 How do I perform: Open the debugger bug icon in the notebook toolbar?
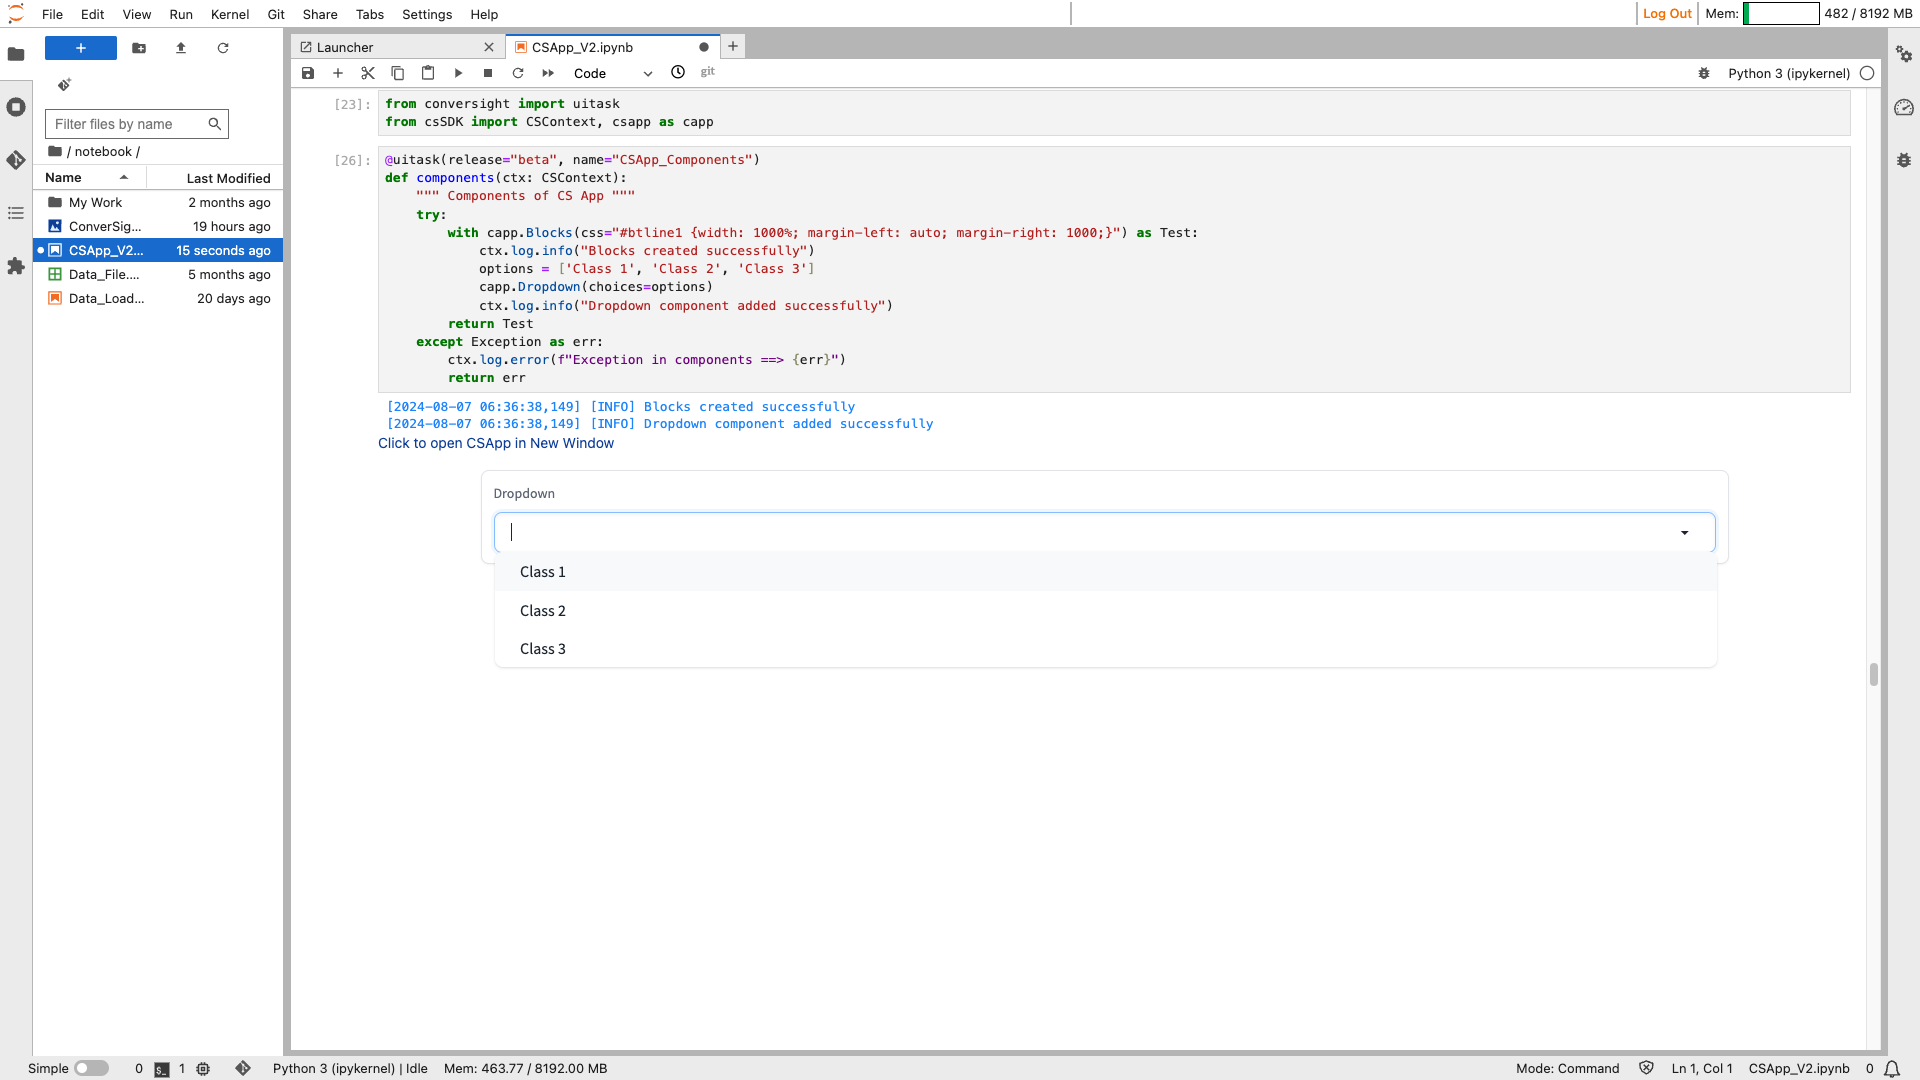[1704, 73]
